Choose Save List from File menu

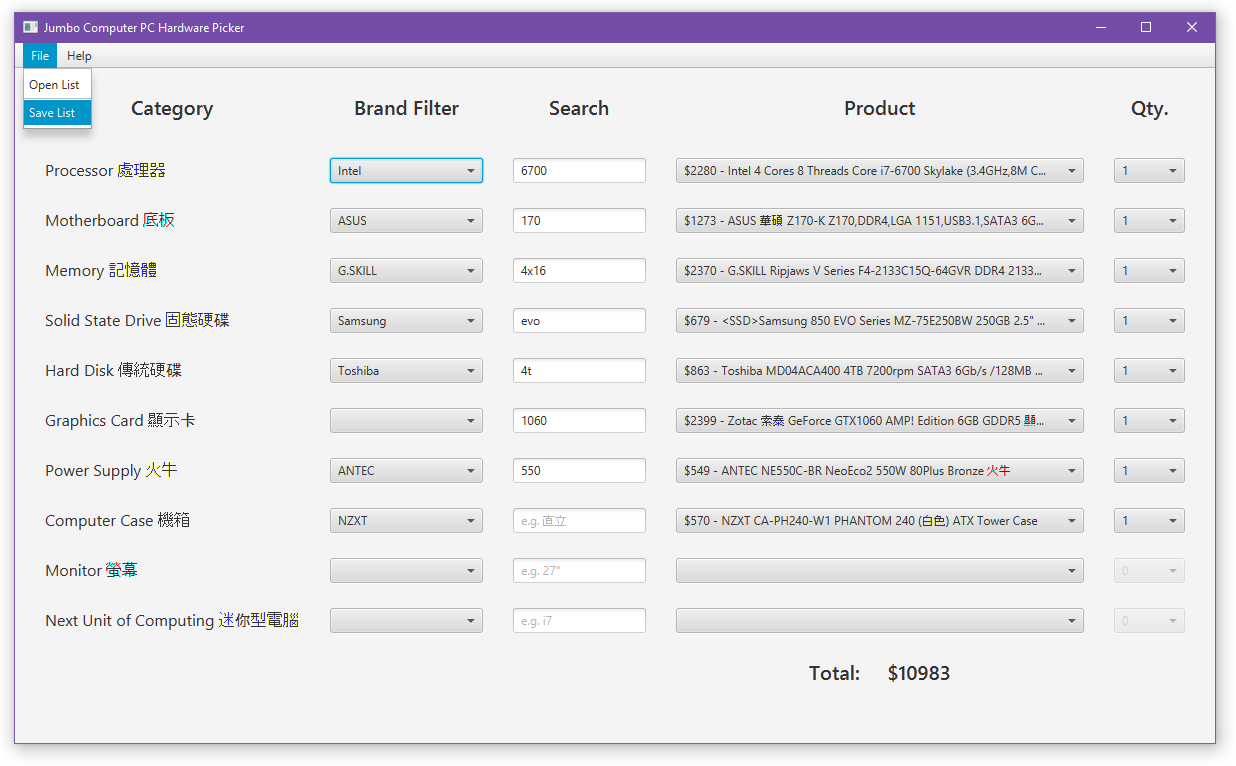point(57,113)
